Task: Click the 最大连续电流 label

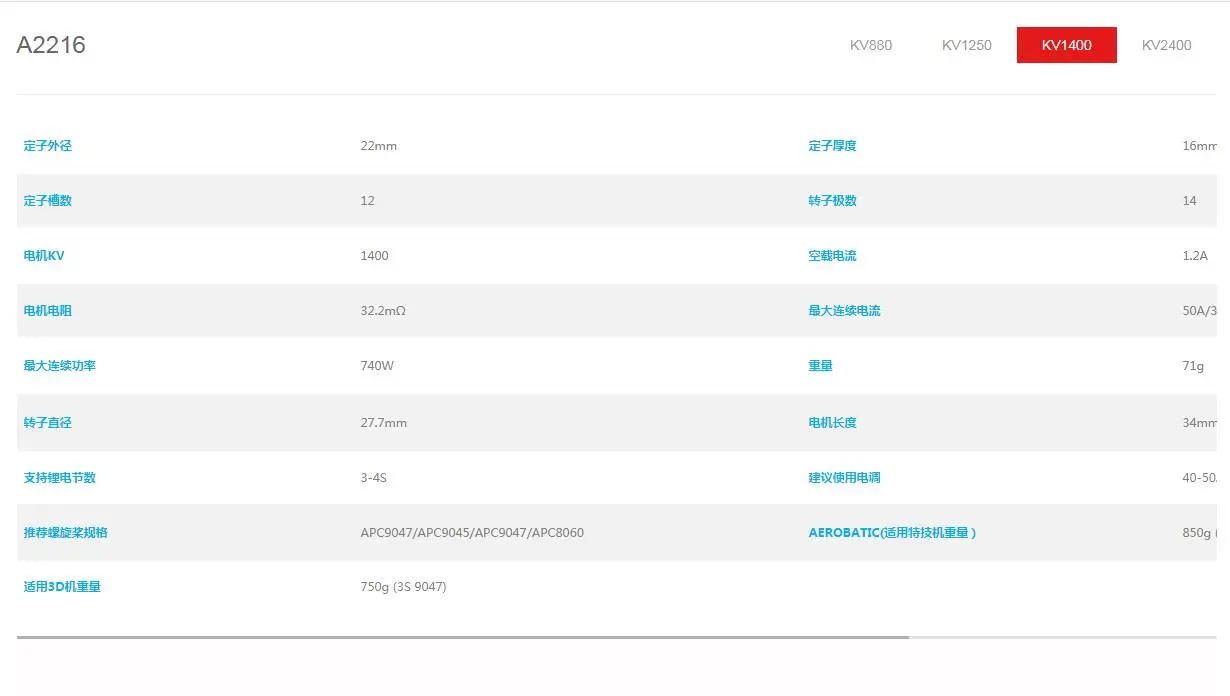Action: 845,311
